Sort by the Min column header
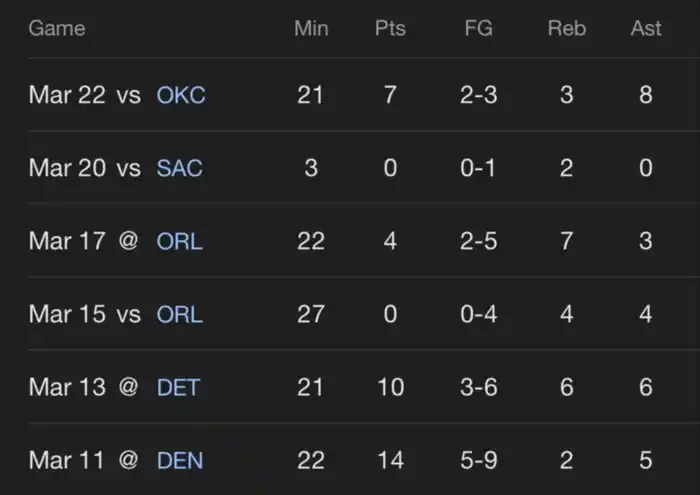The height and width of the screenshot is (495, 700). pos(311,28)
